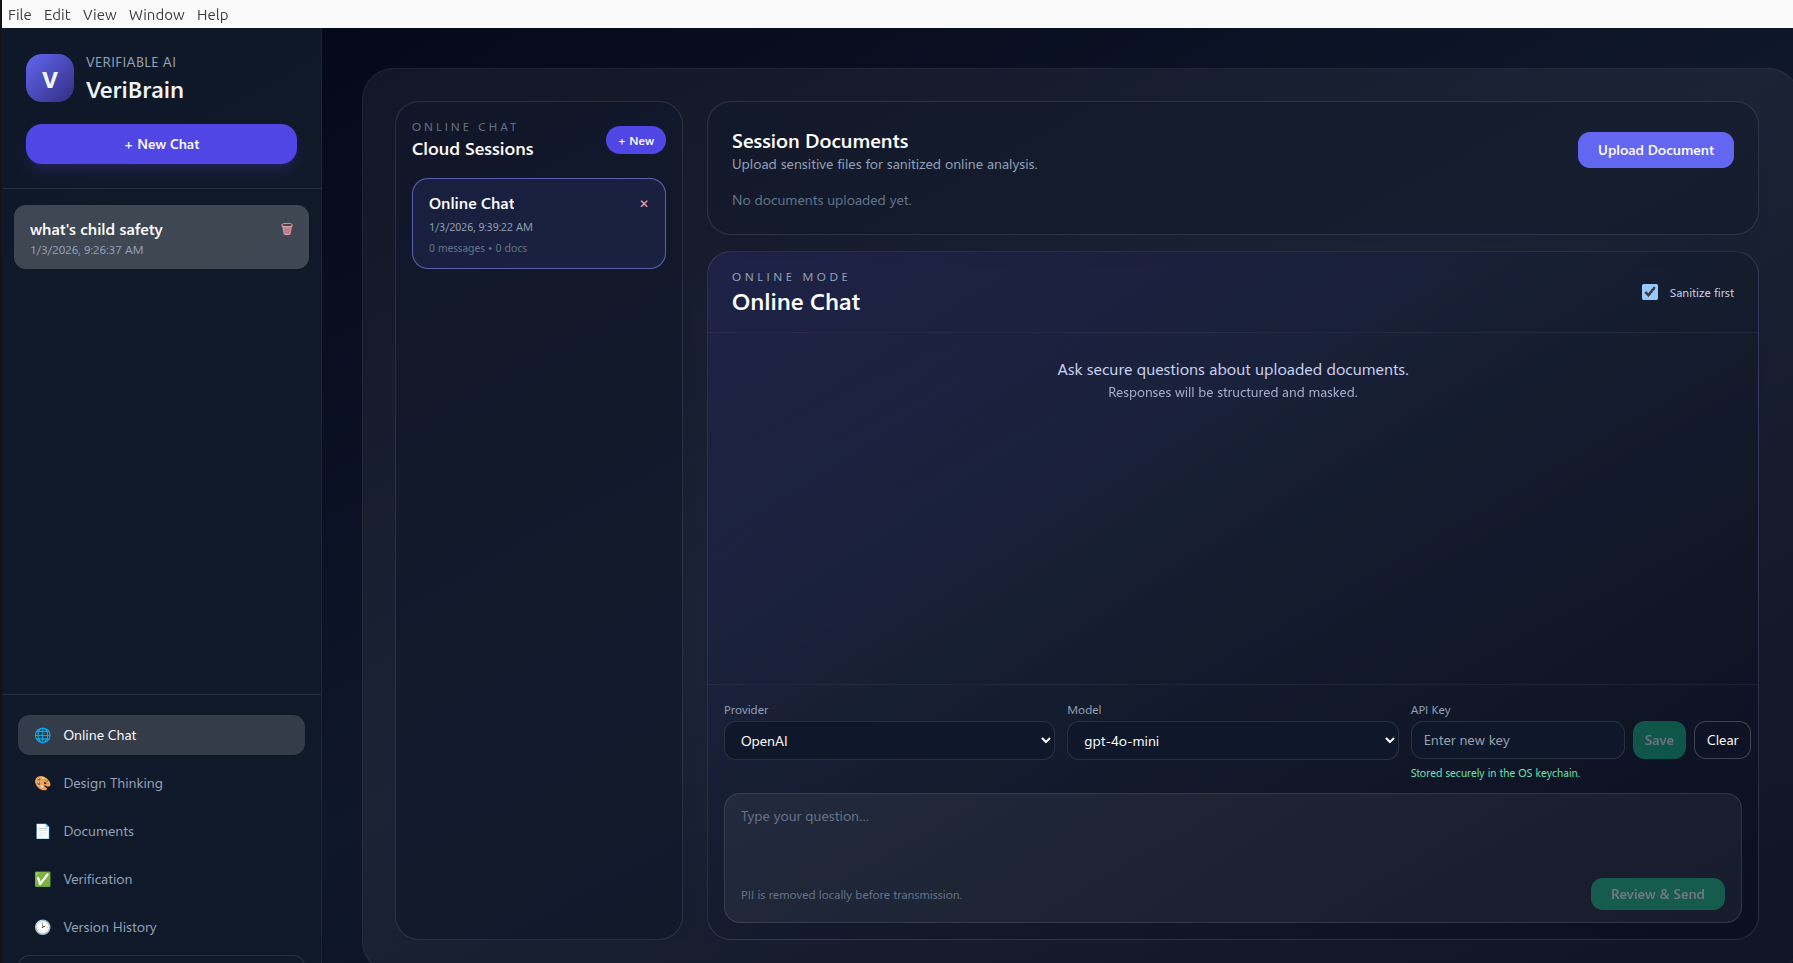Clear the API key with the Clear button
The width and height of the screenshot is (1793, 963).
(1722, 740)
